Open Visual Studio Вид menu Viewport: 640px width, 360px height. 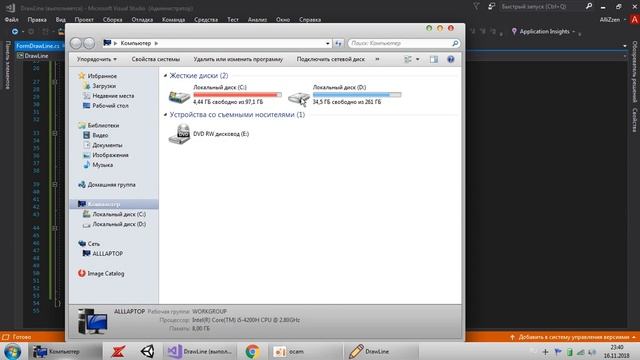[x=61, y=20]
